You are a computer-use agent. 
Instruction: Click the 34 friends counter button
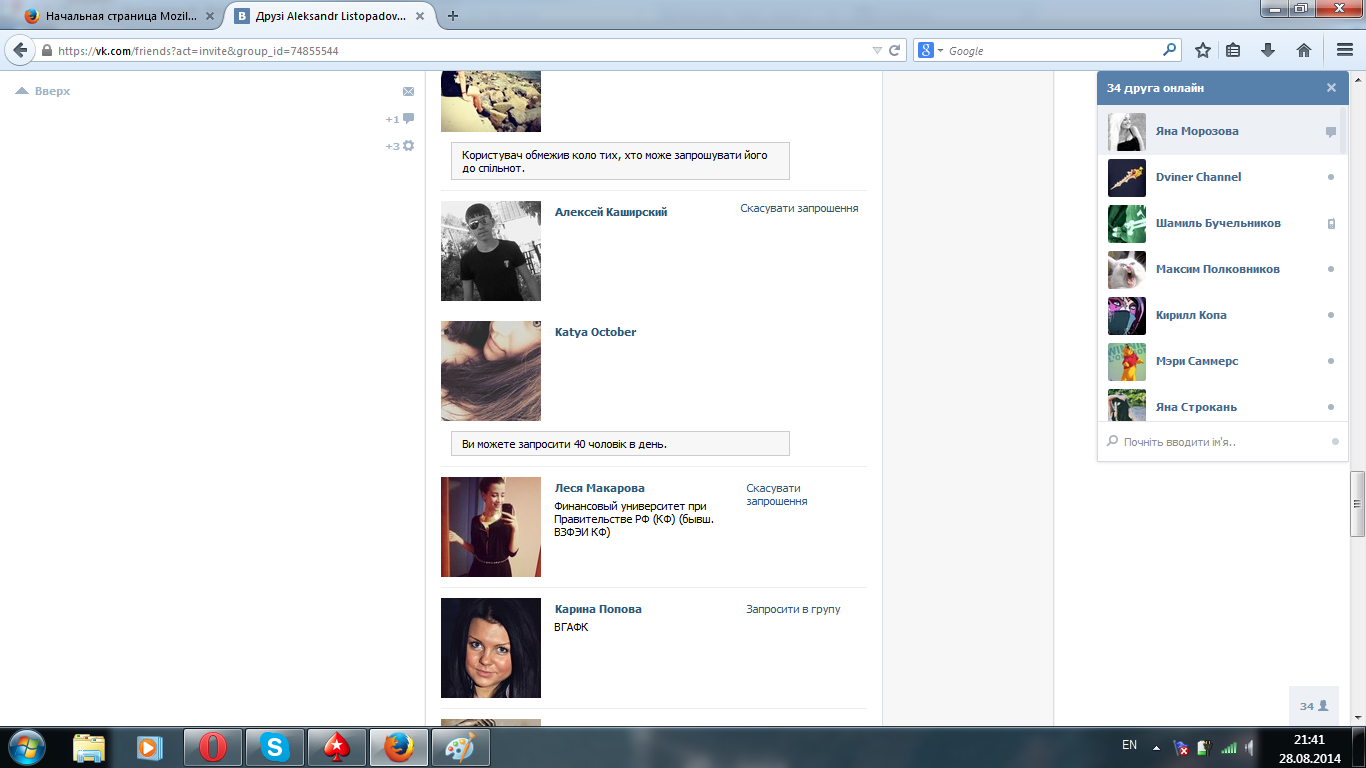click(1314, 706)
